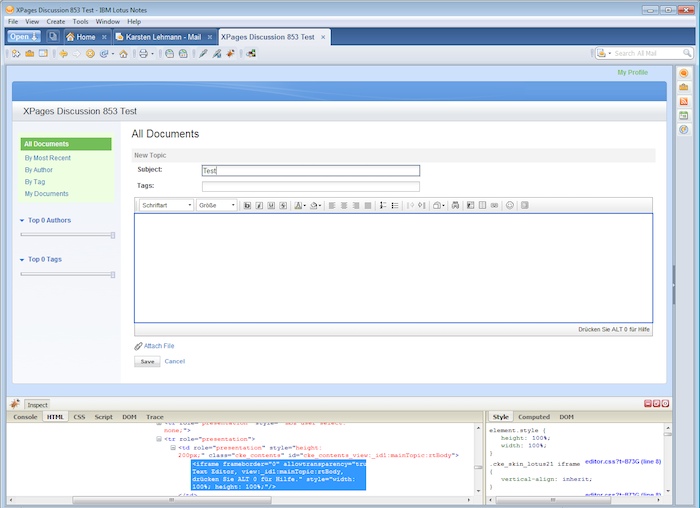Collapse the Top 0 Tags section

tap(22, 260)
